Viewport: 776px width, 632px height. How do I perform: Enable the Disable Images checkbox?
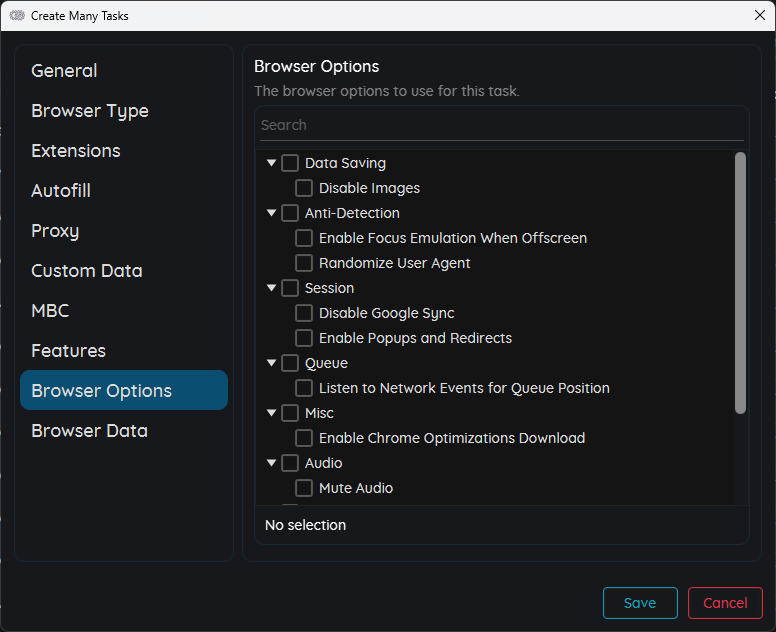(x=304, y=188)
